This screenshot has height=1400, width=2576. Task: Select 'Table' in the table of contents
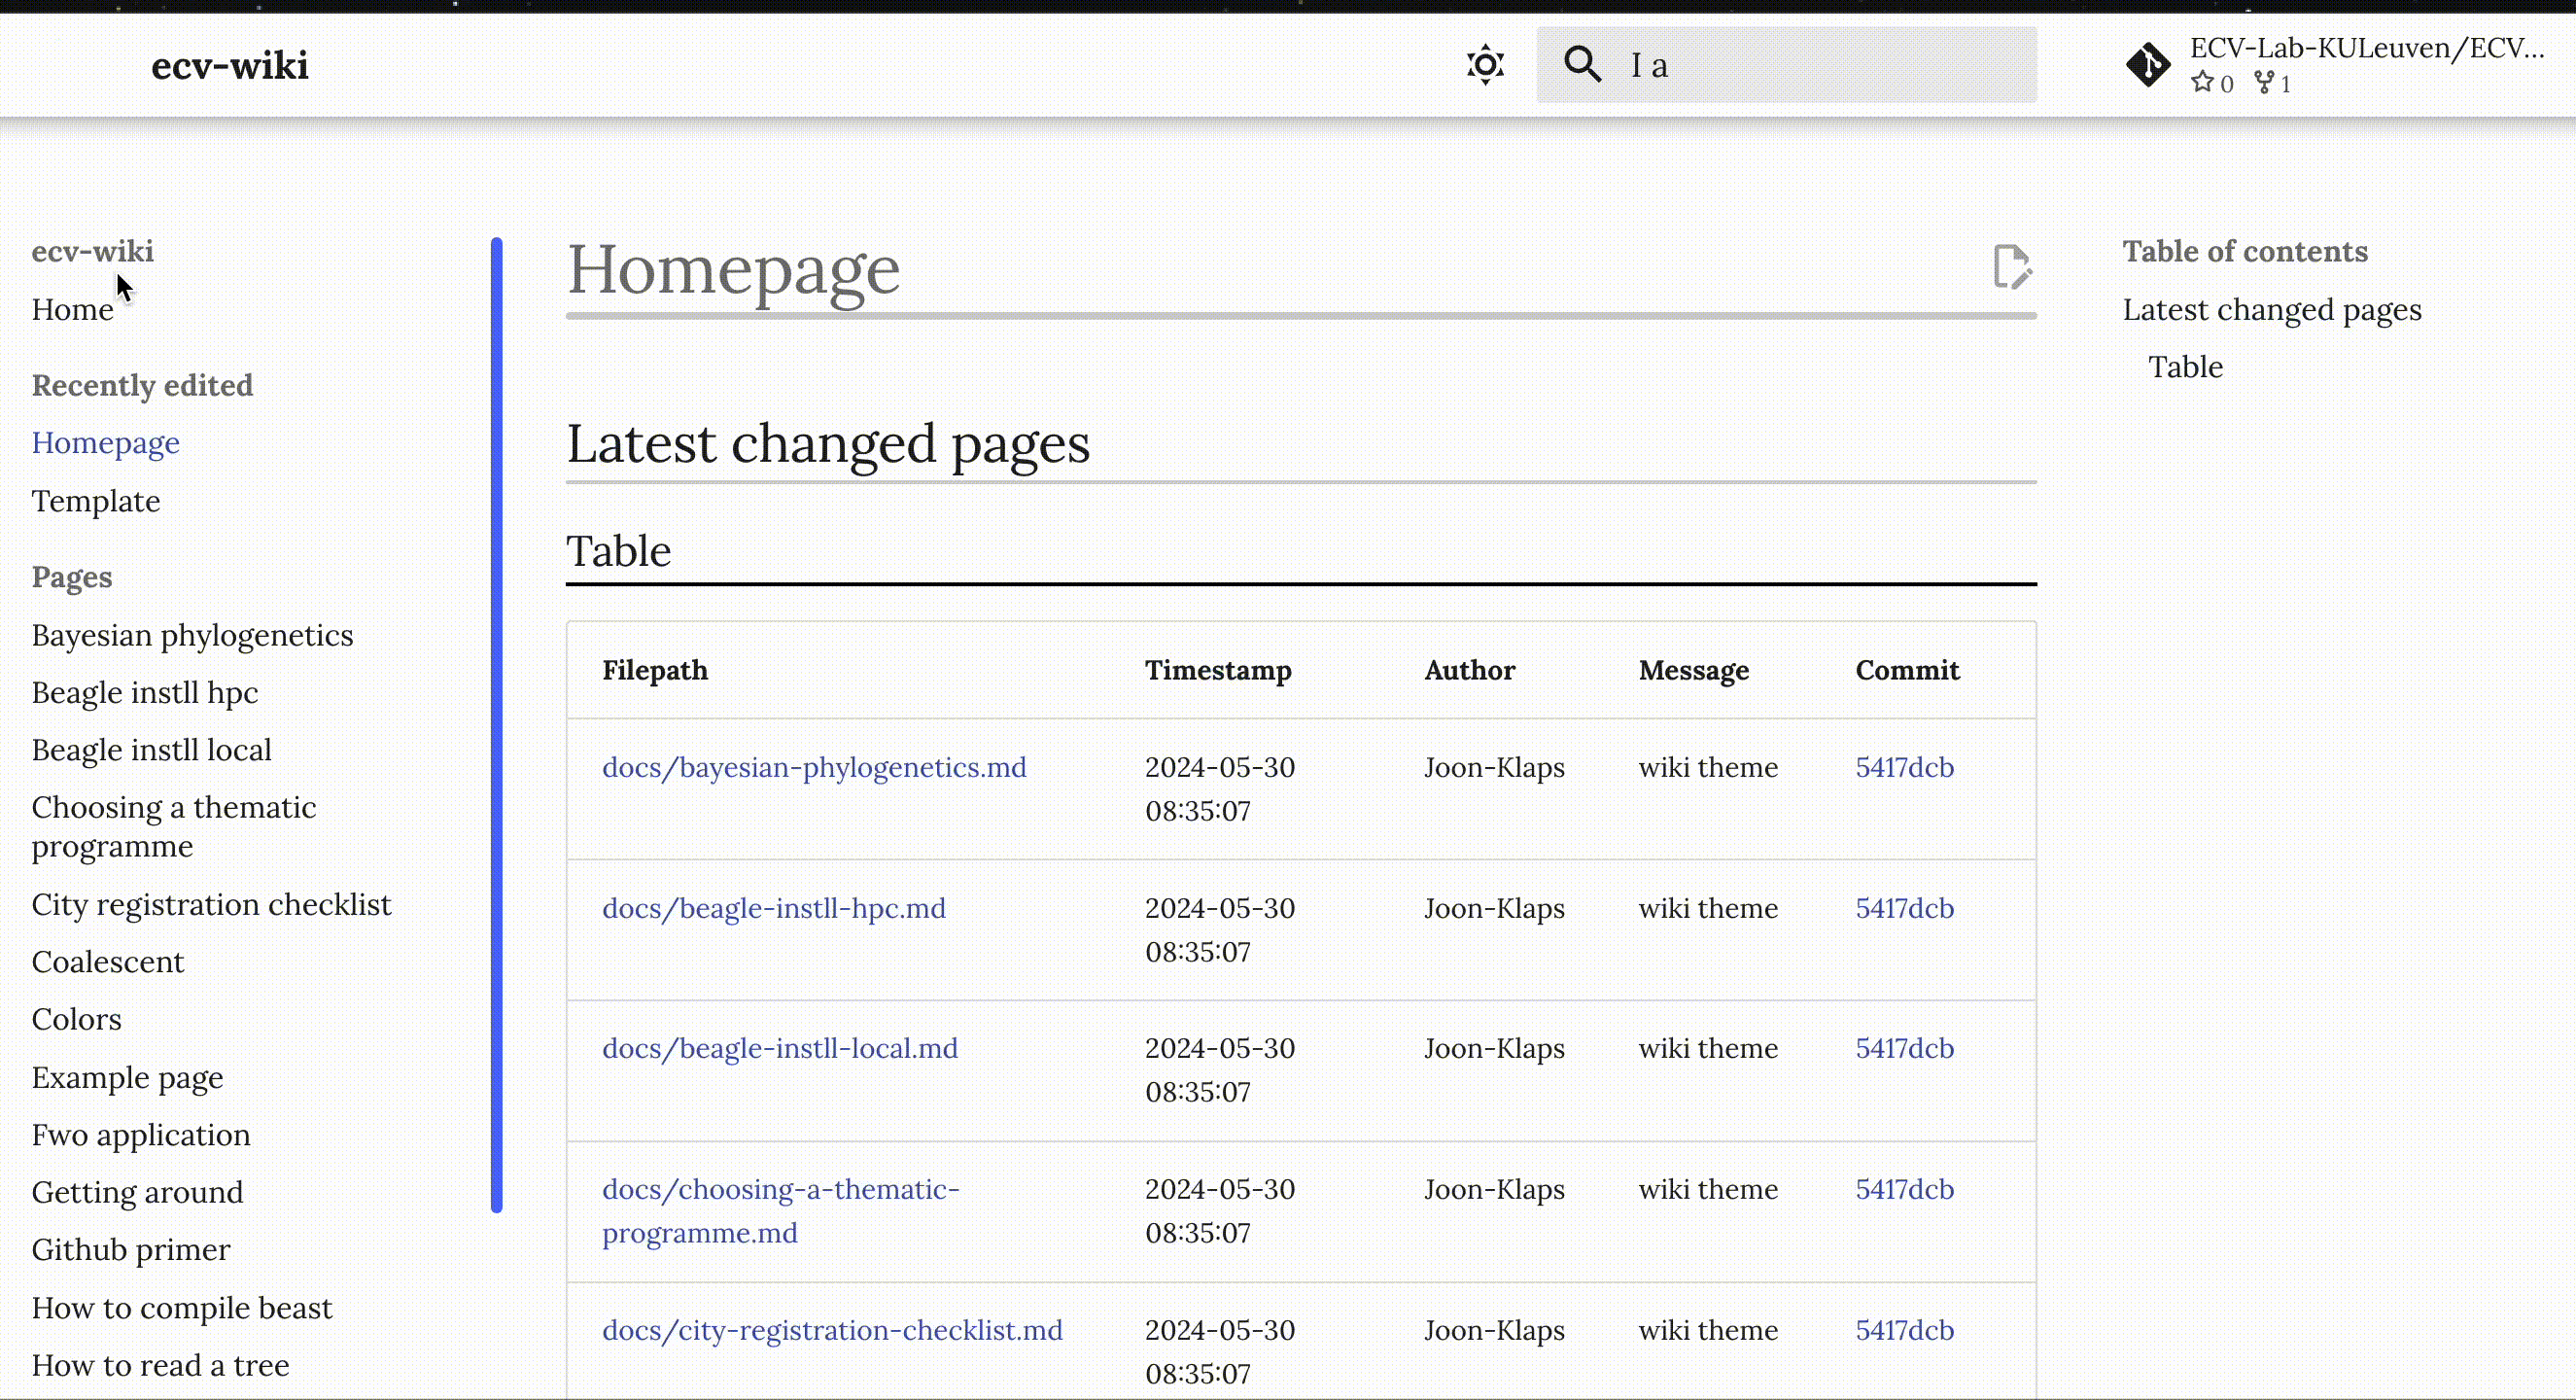click(2185, 366)
